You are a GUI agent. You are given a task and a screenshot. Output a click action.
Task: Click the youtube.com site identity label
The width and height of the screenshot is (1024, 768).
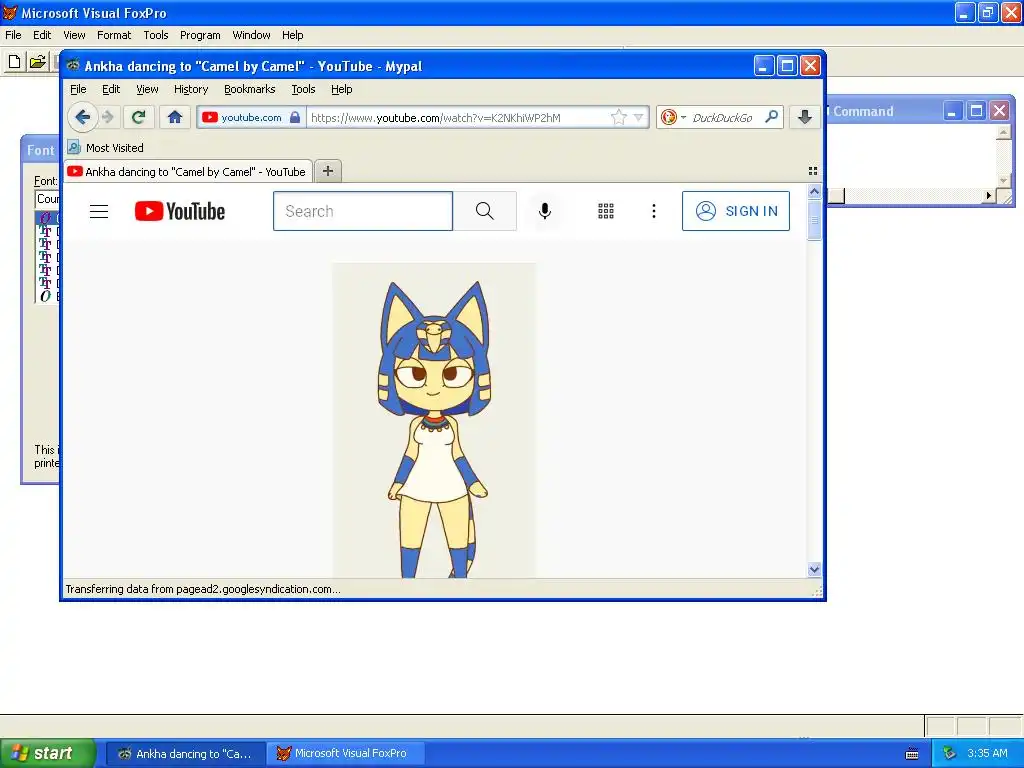pos(251,118)
